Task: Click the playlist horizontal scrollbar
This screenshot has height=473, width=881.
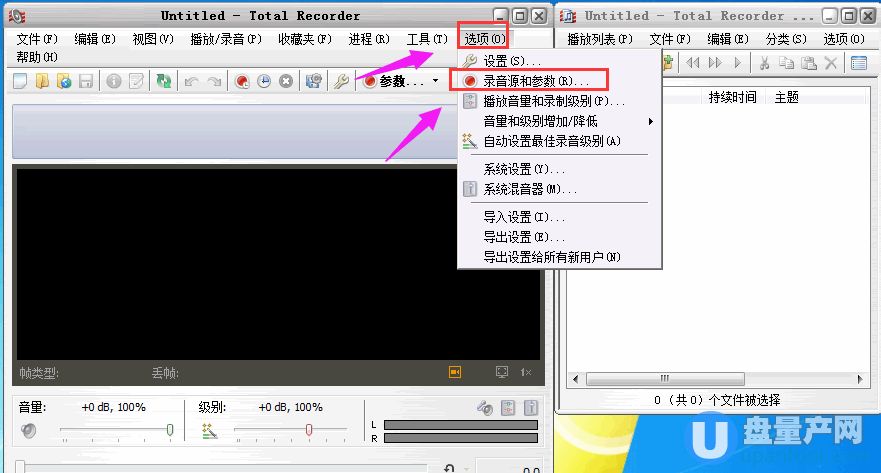Action: 717,379
